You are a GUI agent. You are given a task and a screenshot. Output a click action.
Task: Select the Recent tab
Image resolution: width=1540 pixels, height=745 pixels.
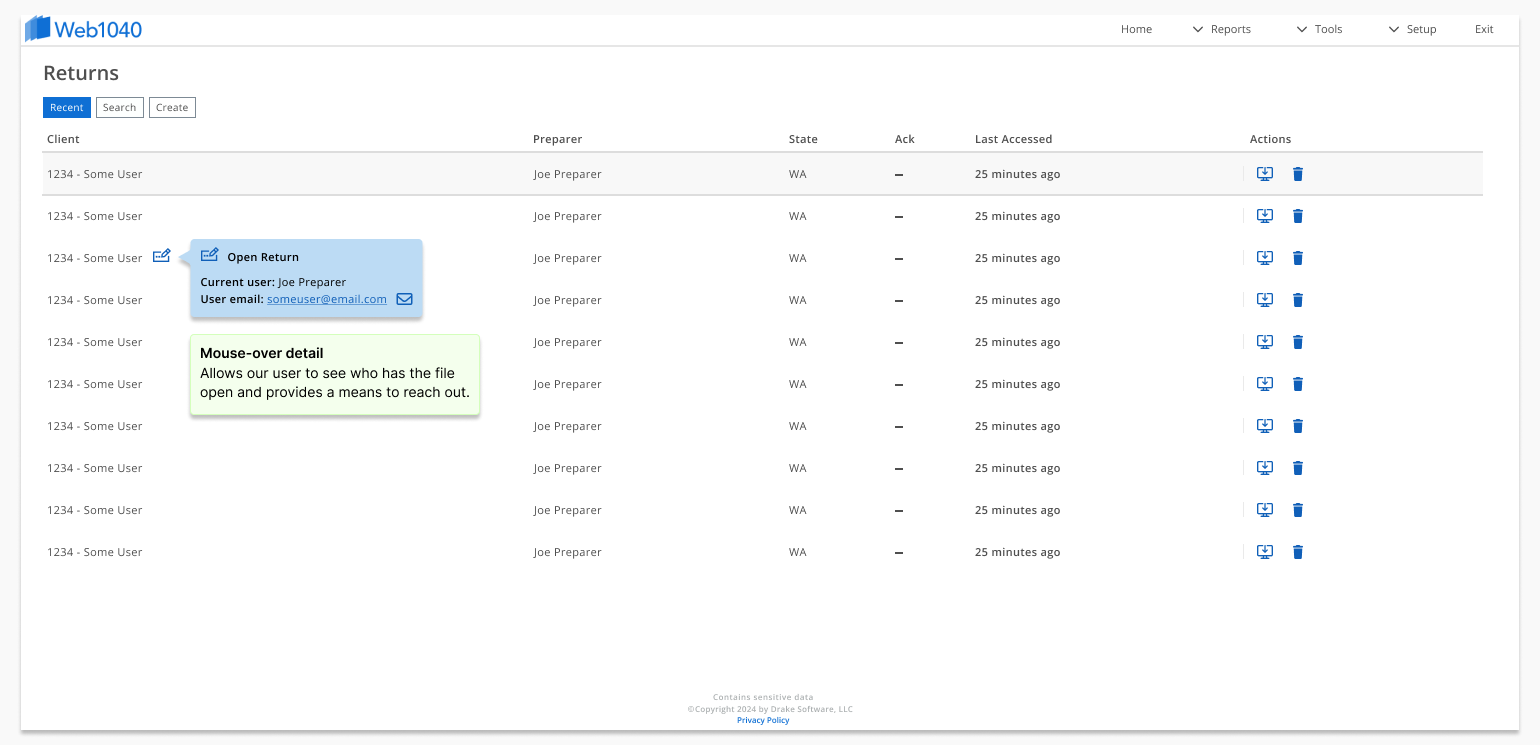click(67, 107)
